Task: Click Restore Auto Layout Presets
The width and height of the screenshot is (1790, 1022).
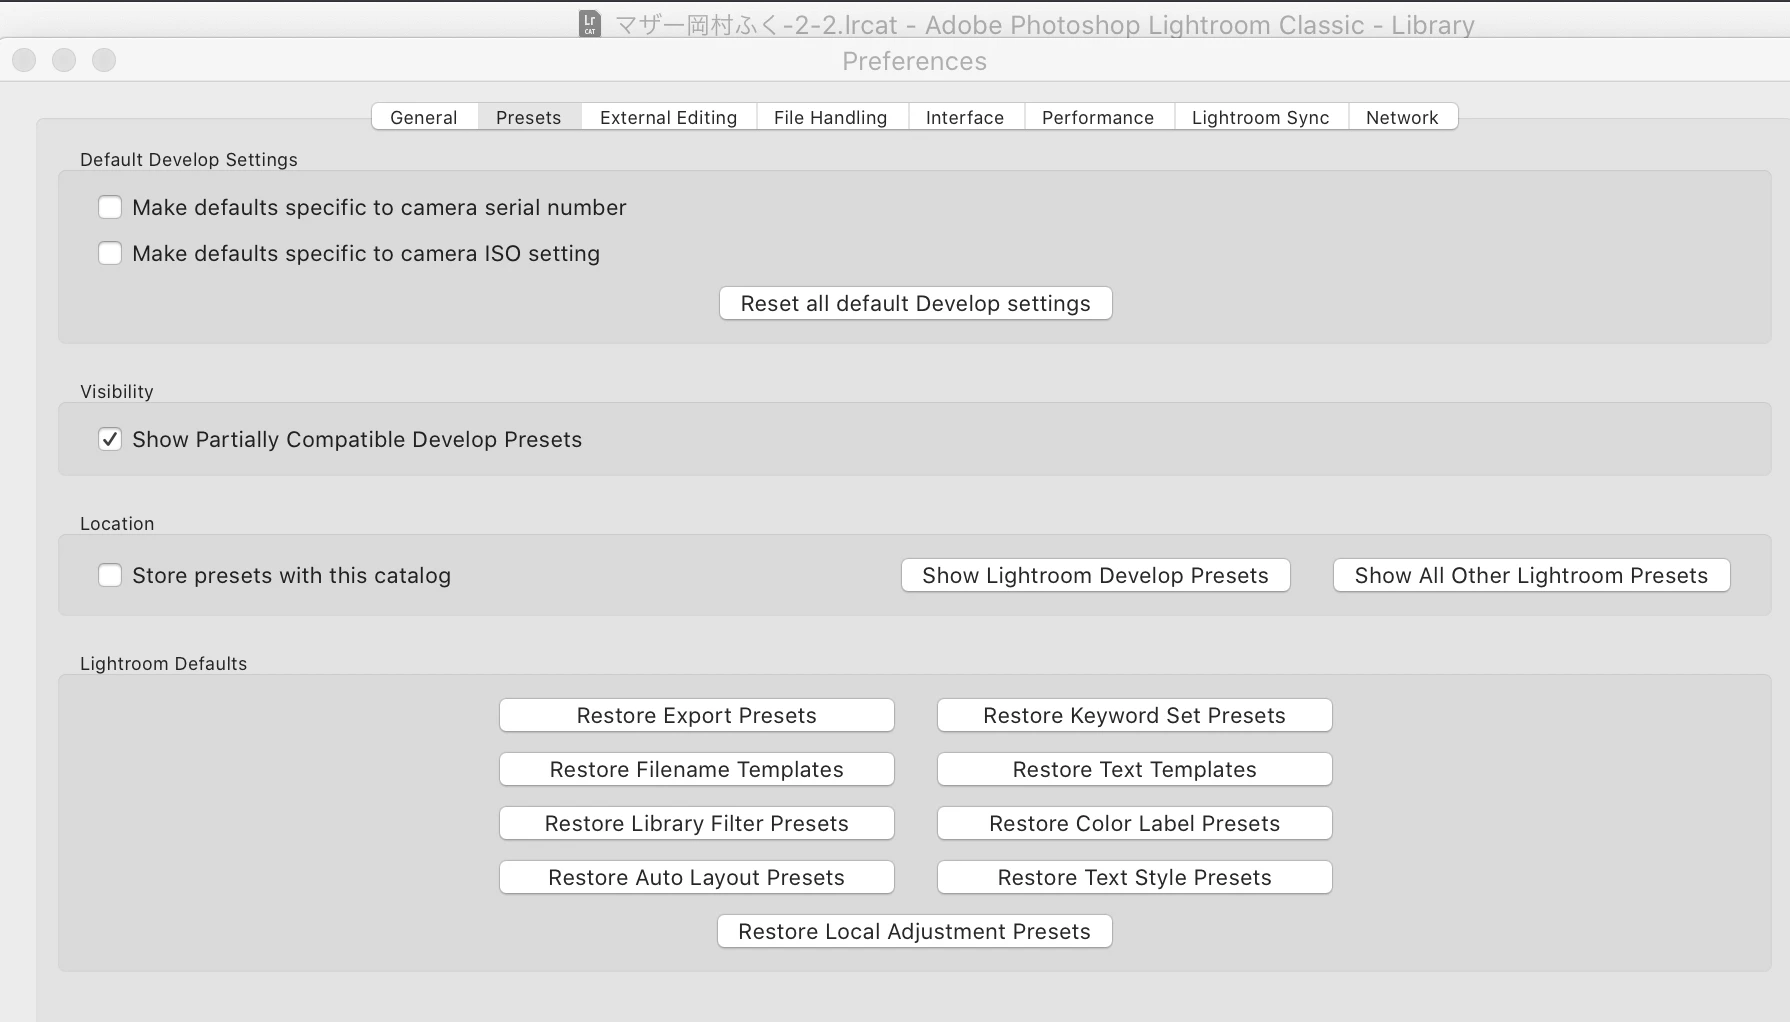Action: (696, 877)
